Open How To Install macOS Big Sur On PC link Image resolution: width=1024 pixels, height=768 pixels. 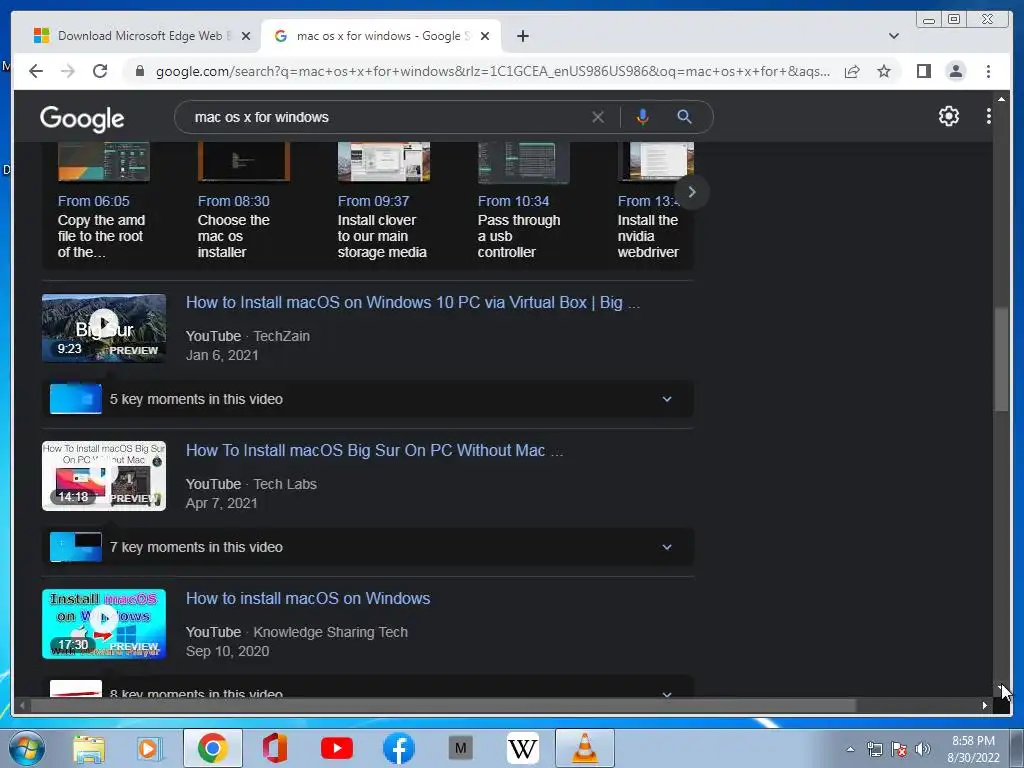(374, 451)
